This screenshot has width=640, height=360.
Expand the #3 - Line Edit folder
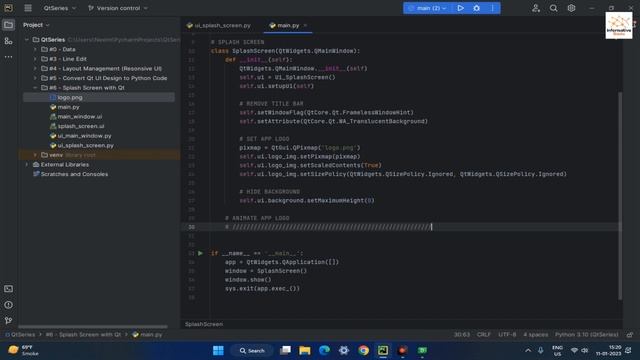click(36, 59)
